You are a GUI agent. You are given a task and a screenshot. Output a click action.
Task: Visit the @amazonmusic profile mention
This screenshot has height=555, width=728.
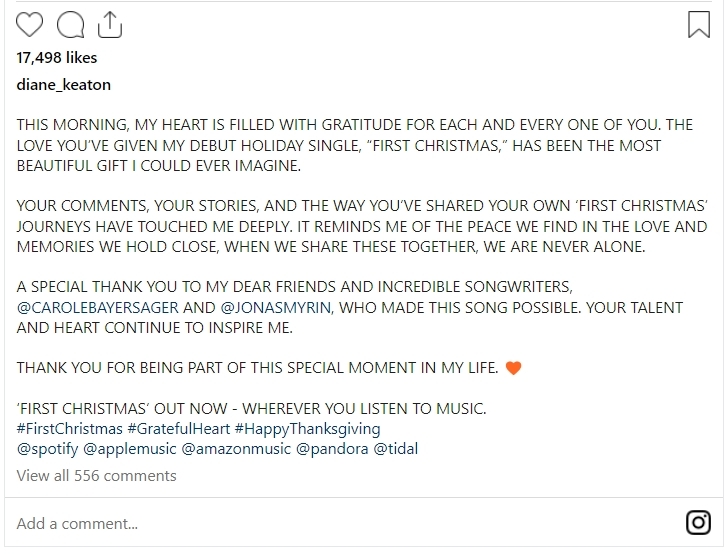(x=234, y=449)
